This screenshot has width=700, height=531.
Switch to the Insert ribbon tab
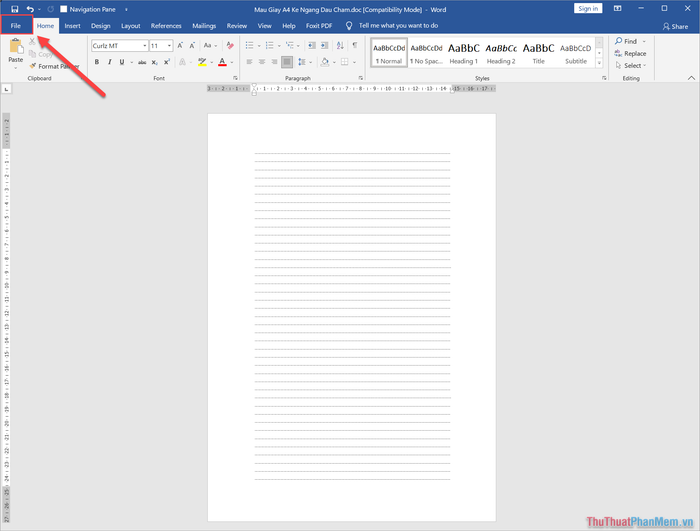coord(72,25)
